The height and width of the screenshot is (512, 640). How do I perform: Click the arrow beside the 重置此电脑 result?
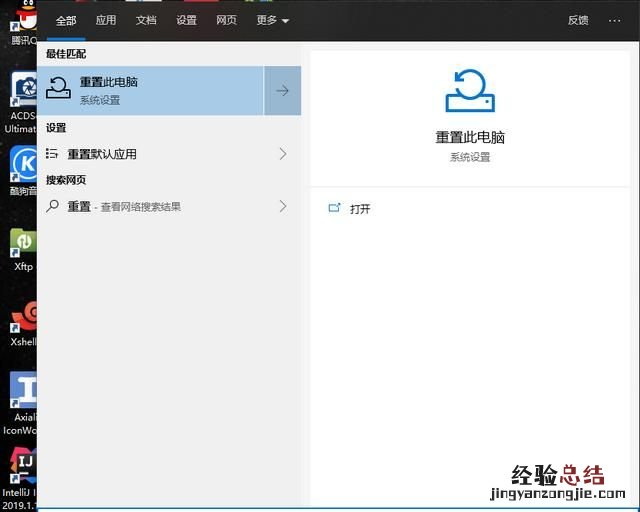[x=282, y=91]
